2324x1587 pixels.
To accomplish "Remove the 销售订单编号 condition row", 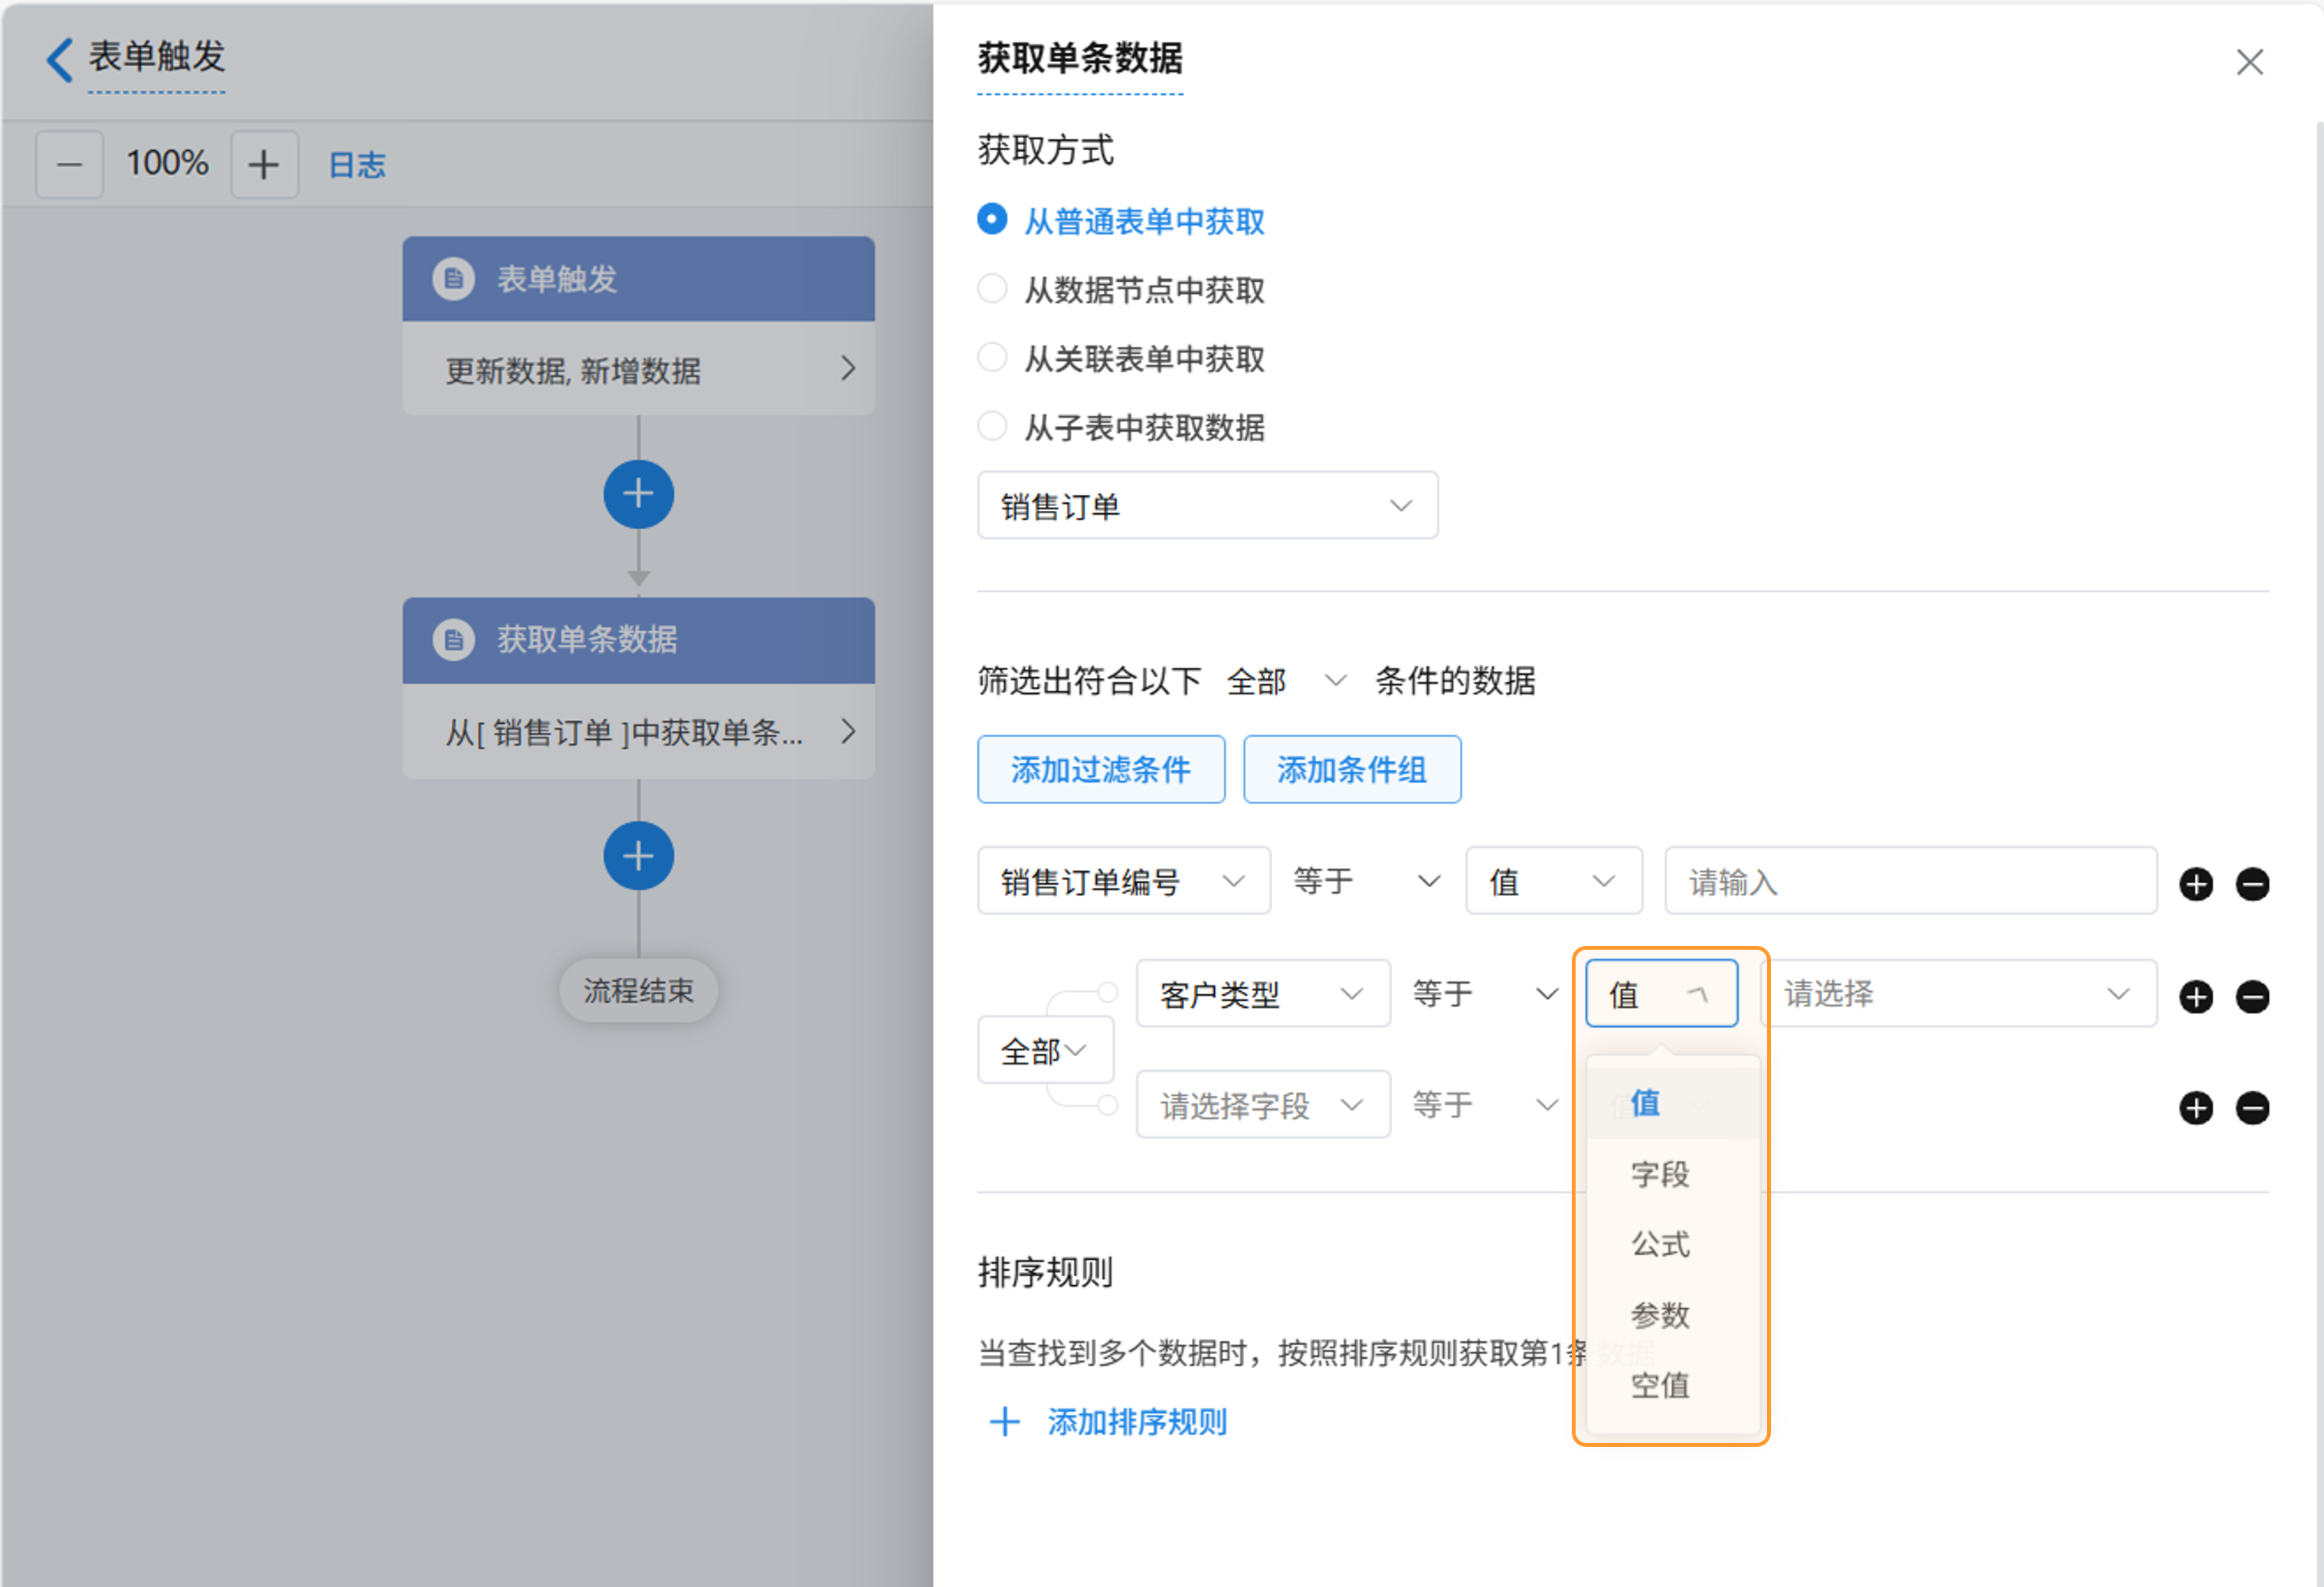I will point(2252,884).
